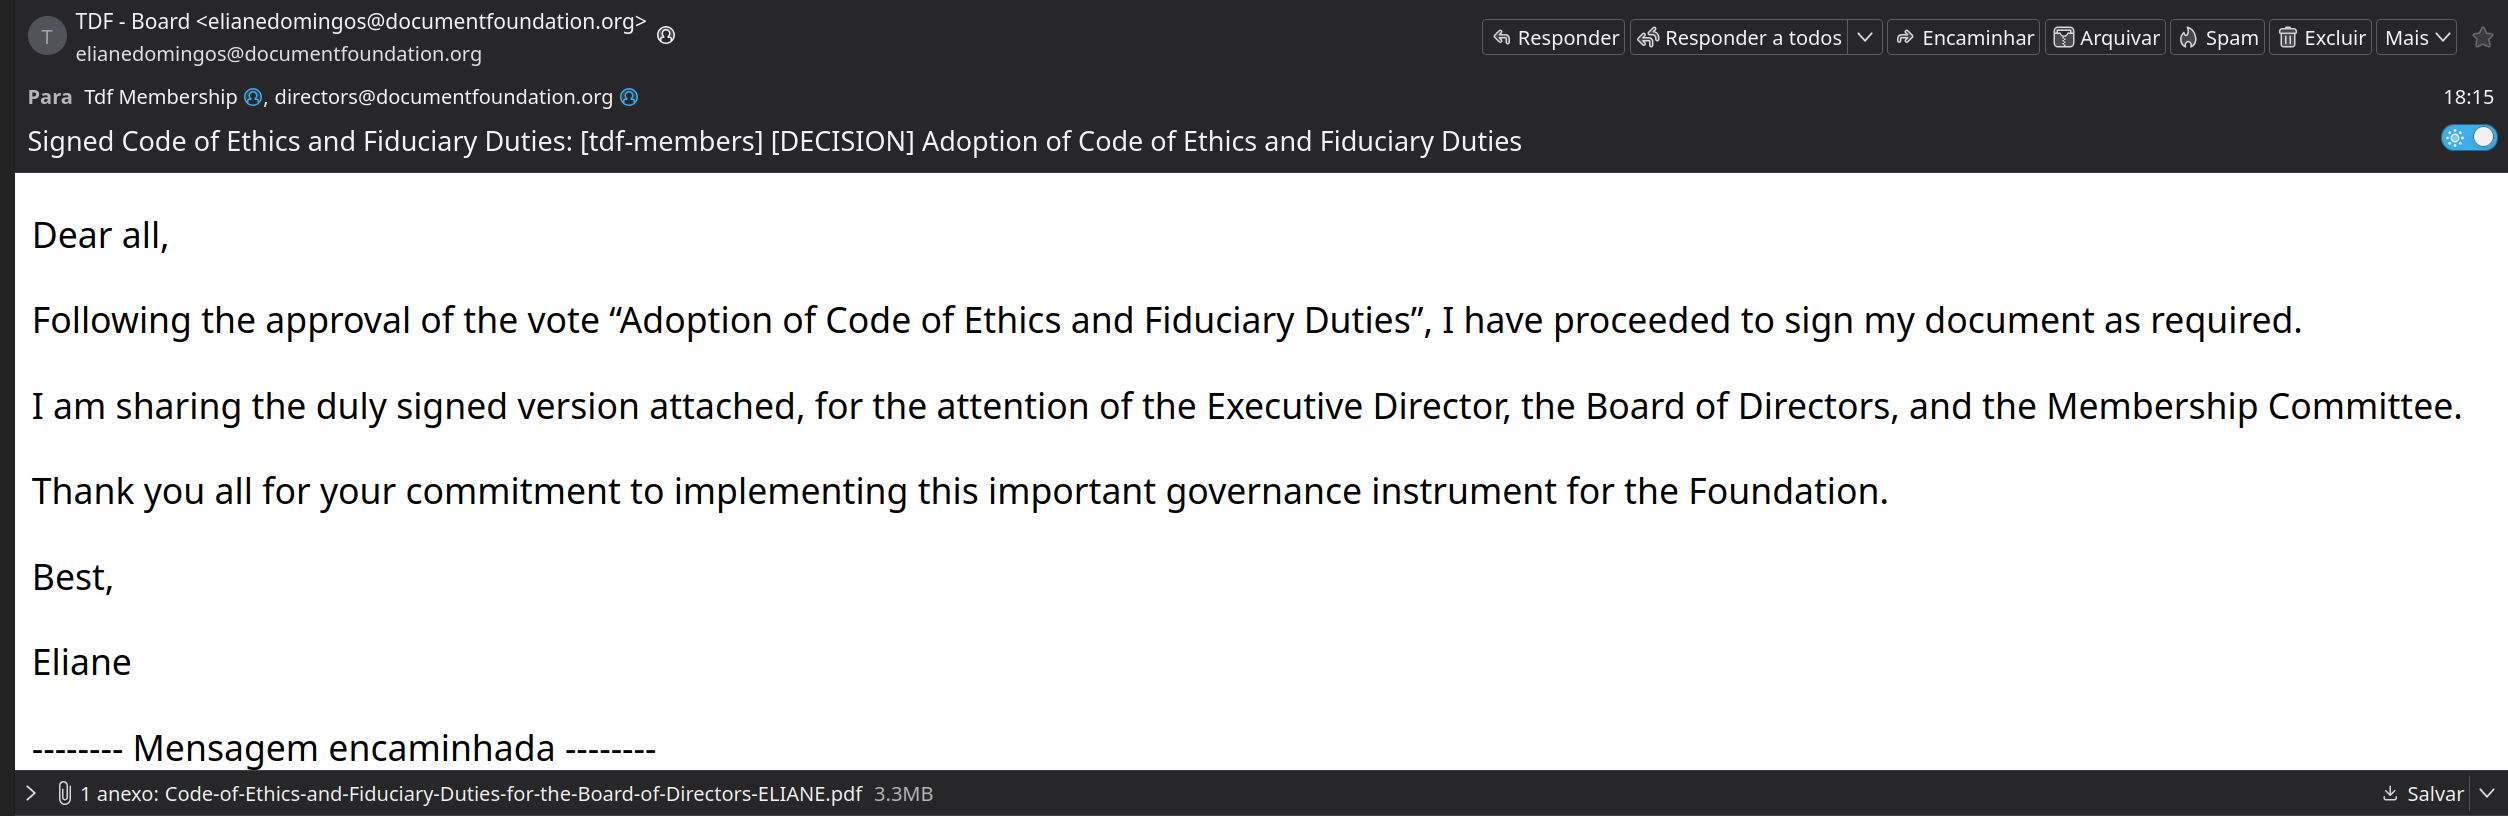Open the Responder a todos dropdown arrow

pyautogui.click(x=1865, y=38)
